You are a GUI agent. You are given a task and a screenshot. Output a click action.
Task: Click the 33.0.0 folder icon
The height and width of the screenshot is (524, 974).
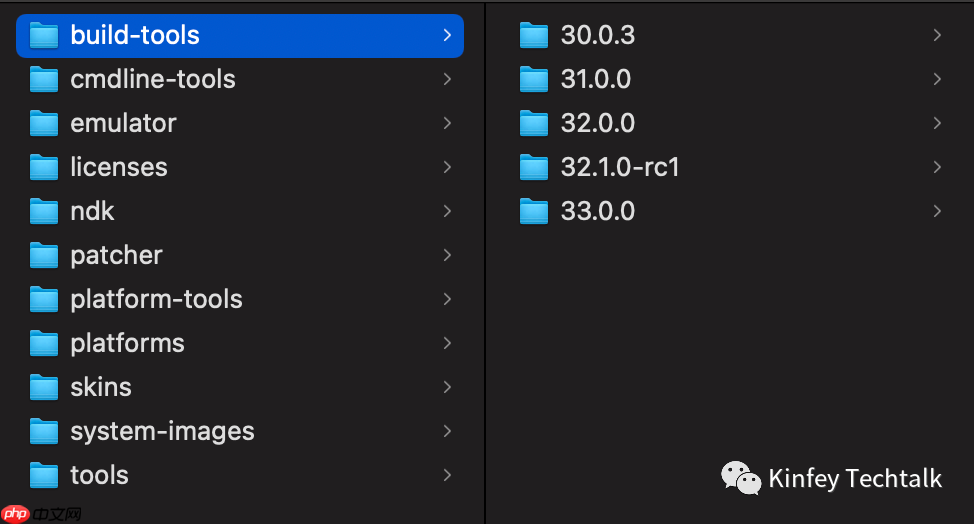pyautogui.click(x=535, y=212)
